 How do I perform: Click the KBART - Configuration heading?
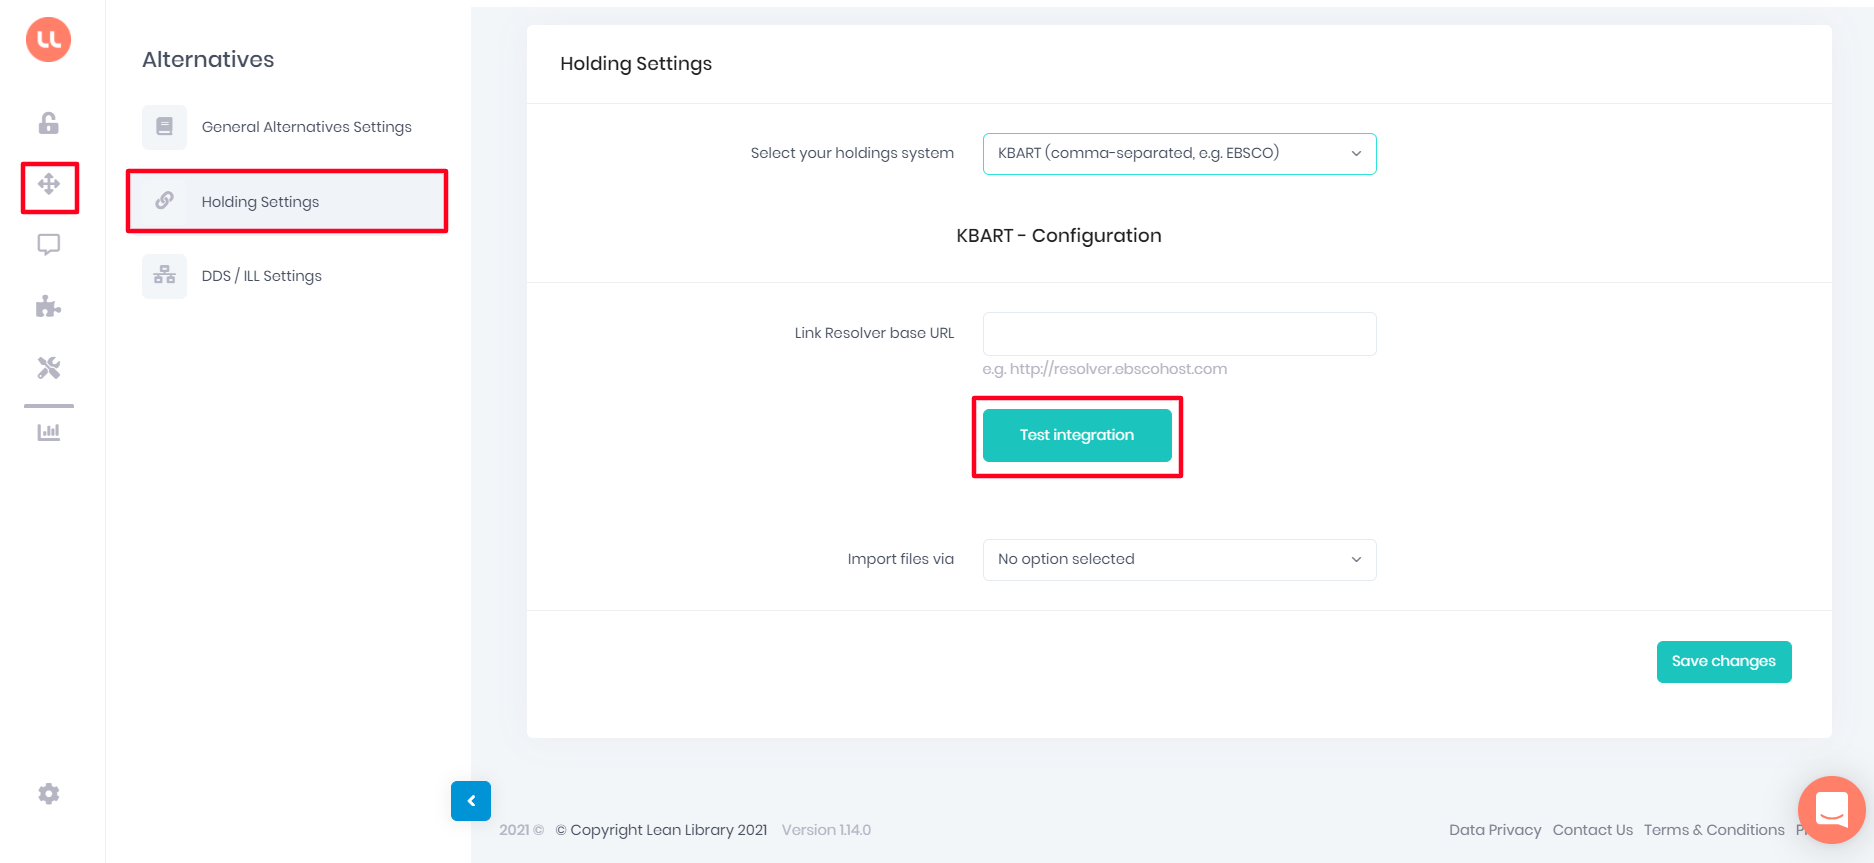point(1059,236)
